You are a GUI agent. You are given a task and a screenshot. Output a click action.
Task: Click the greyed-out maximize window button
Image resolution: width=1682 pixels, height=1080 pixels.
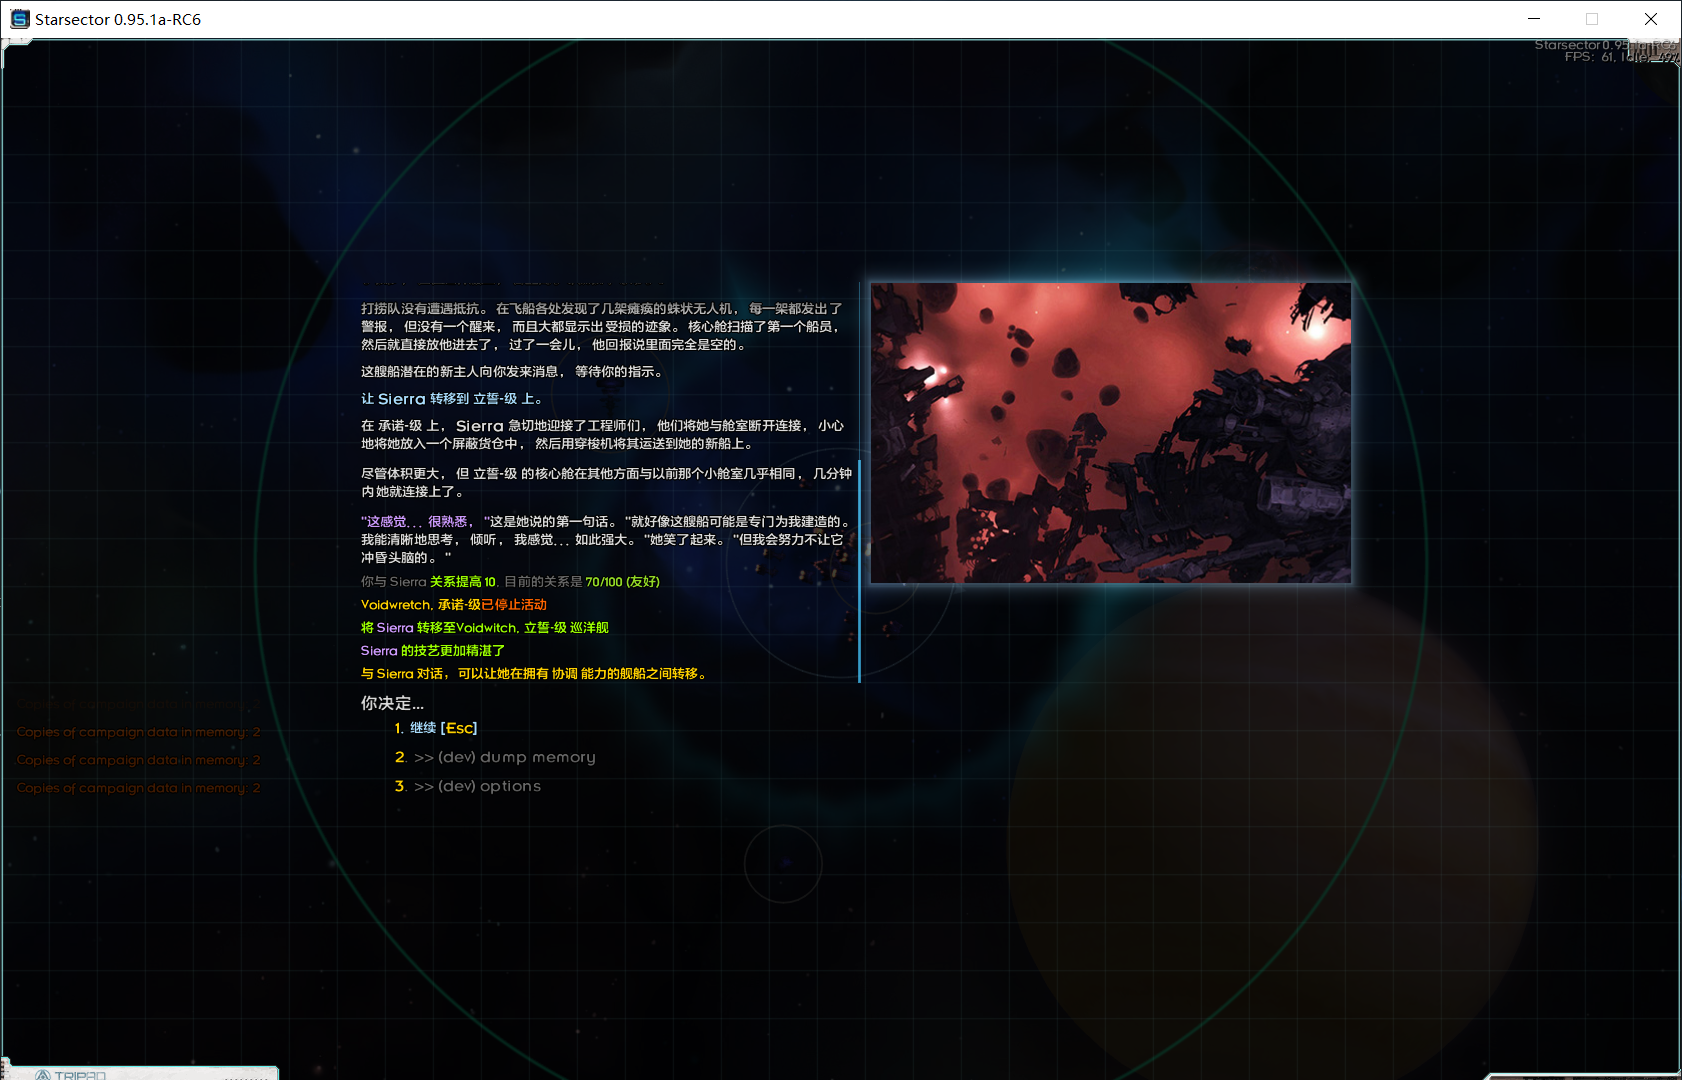(x=1591, y=19)
